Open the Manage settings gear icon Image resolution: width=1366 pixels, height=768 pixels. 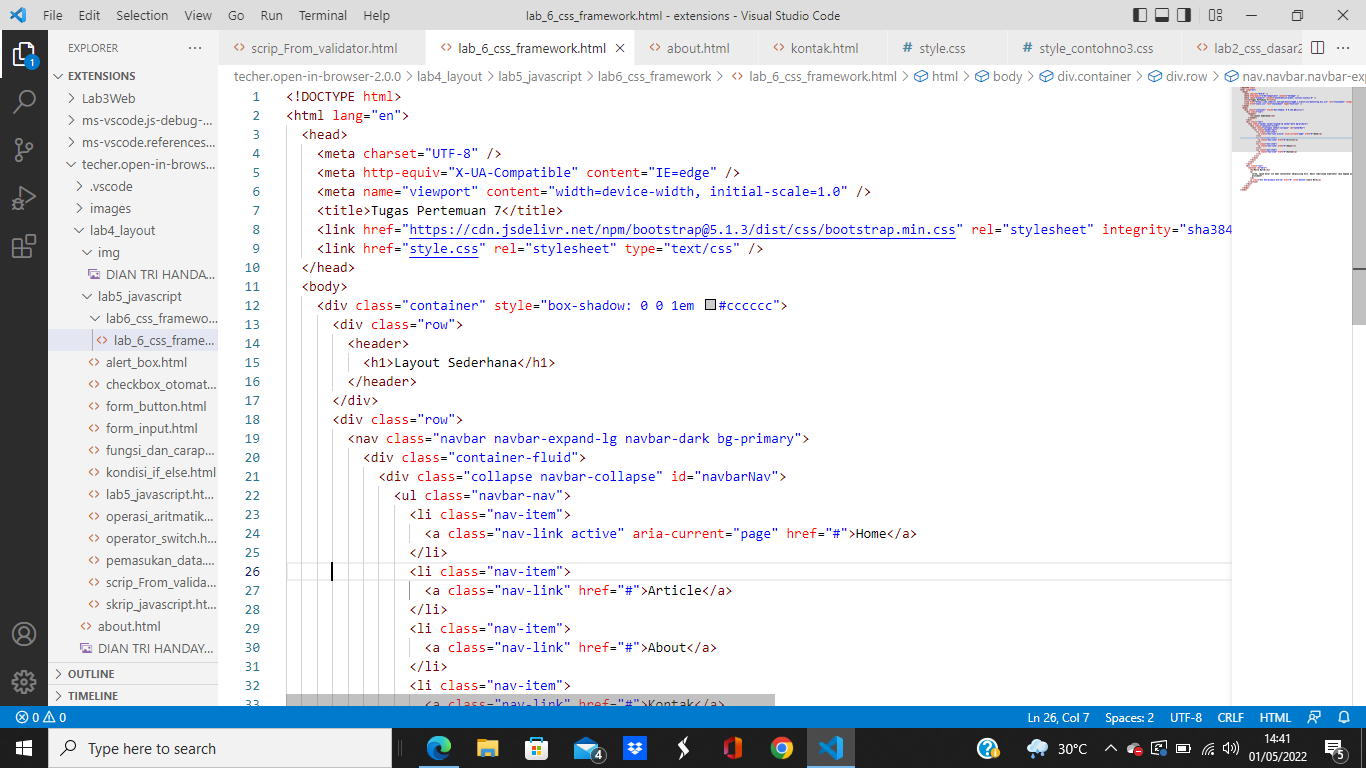coord(25,682)
